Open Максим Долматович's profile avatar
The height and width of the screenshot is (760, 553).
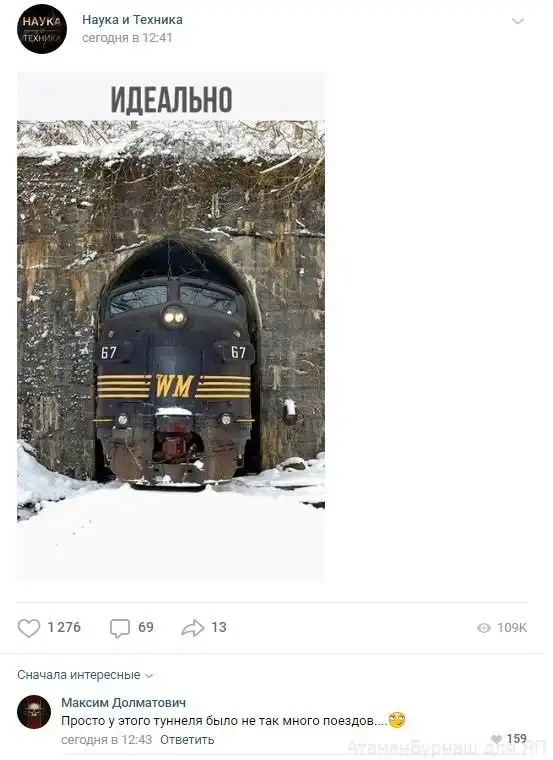click(x=34, y=712)
